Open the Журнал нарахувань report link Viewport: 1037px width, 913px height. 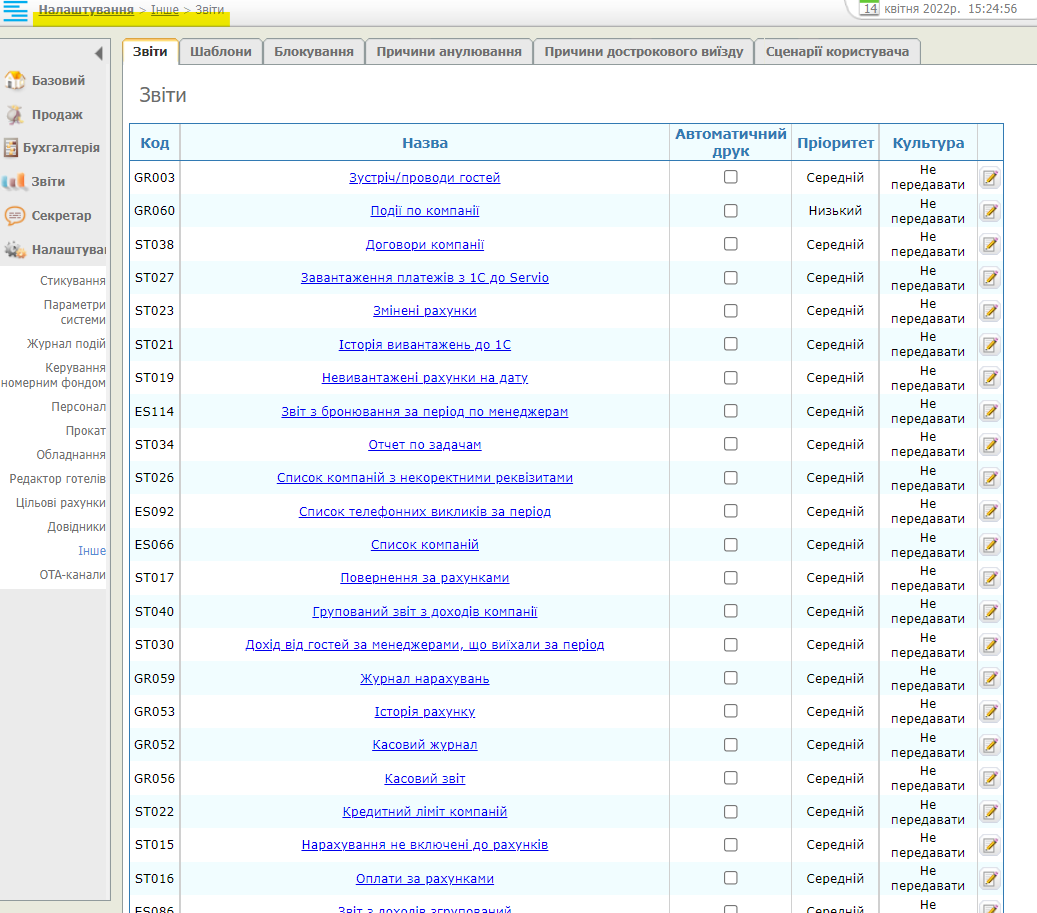tap(424, 679)
